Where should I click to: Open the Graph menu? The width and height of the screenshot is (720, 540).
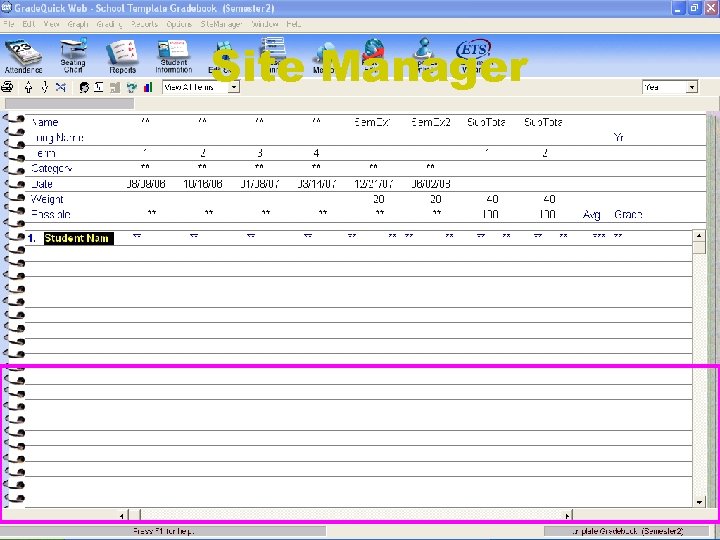pos(78,24)
